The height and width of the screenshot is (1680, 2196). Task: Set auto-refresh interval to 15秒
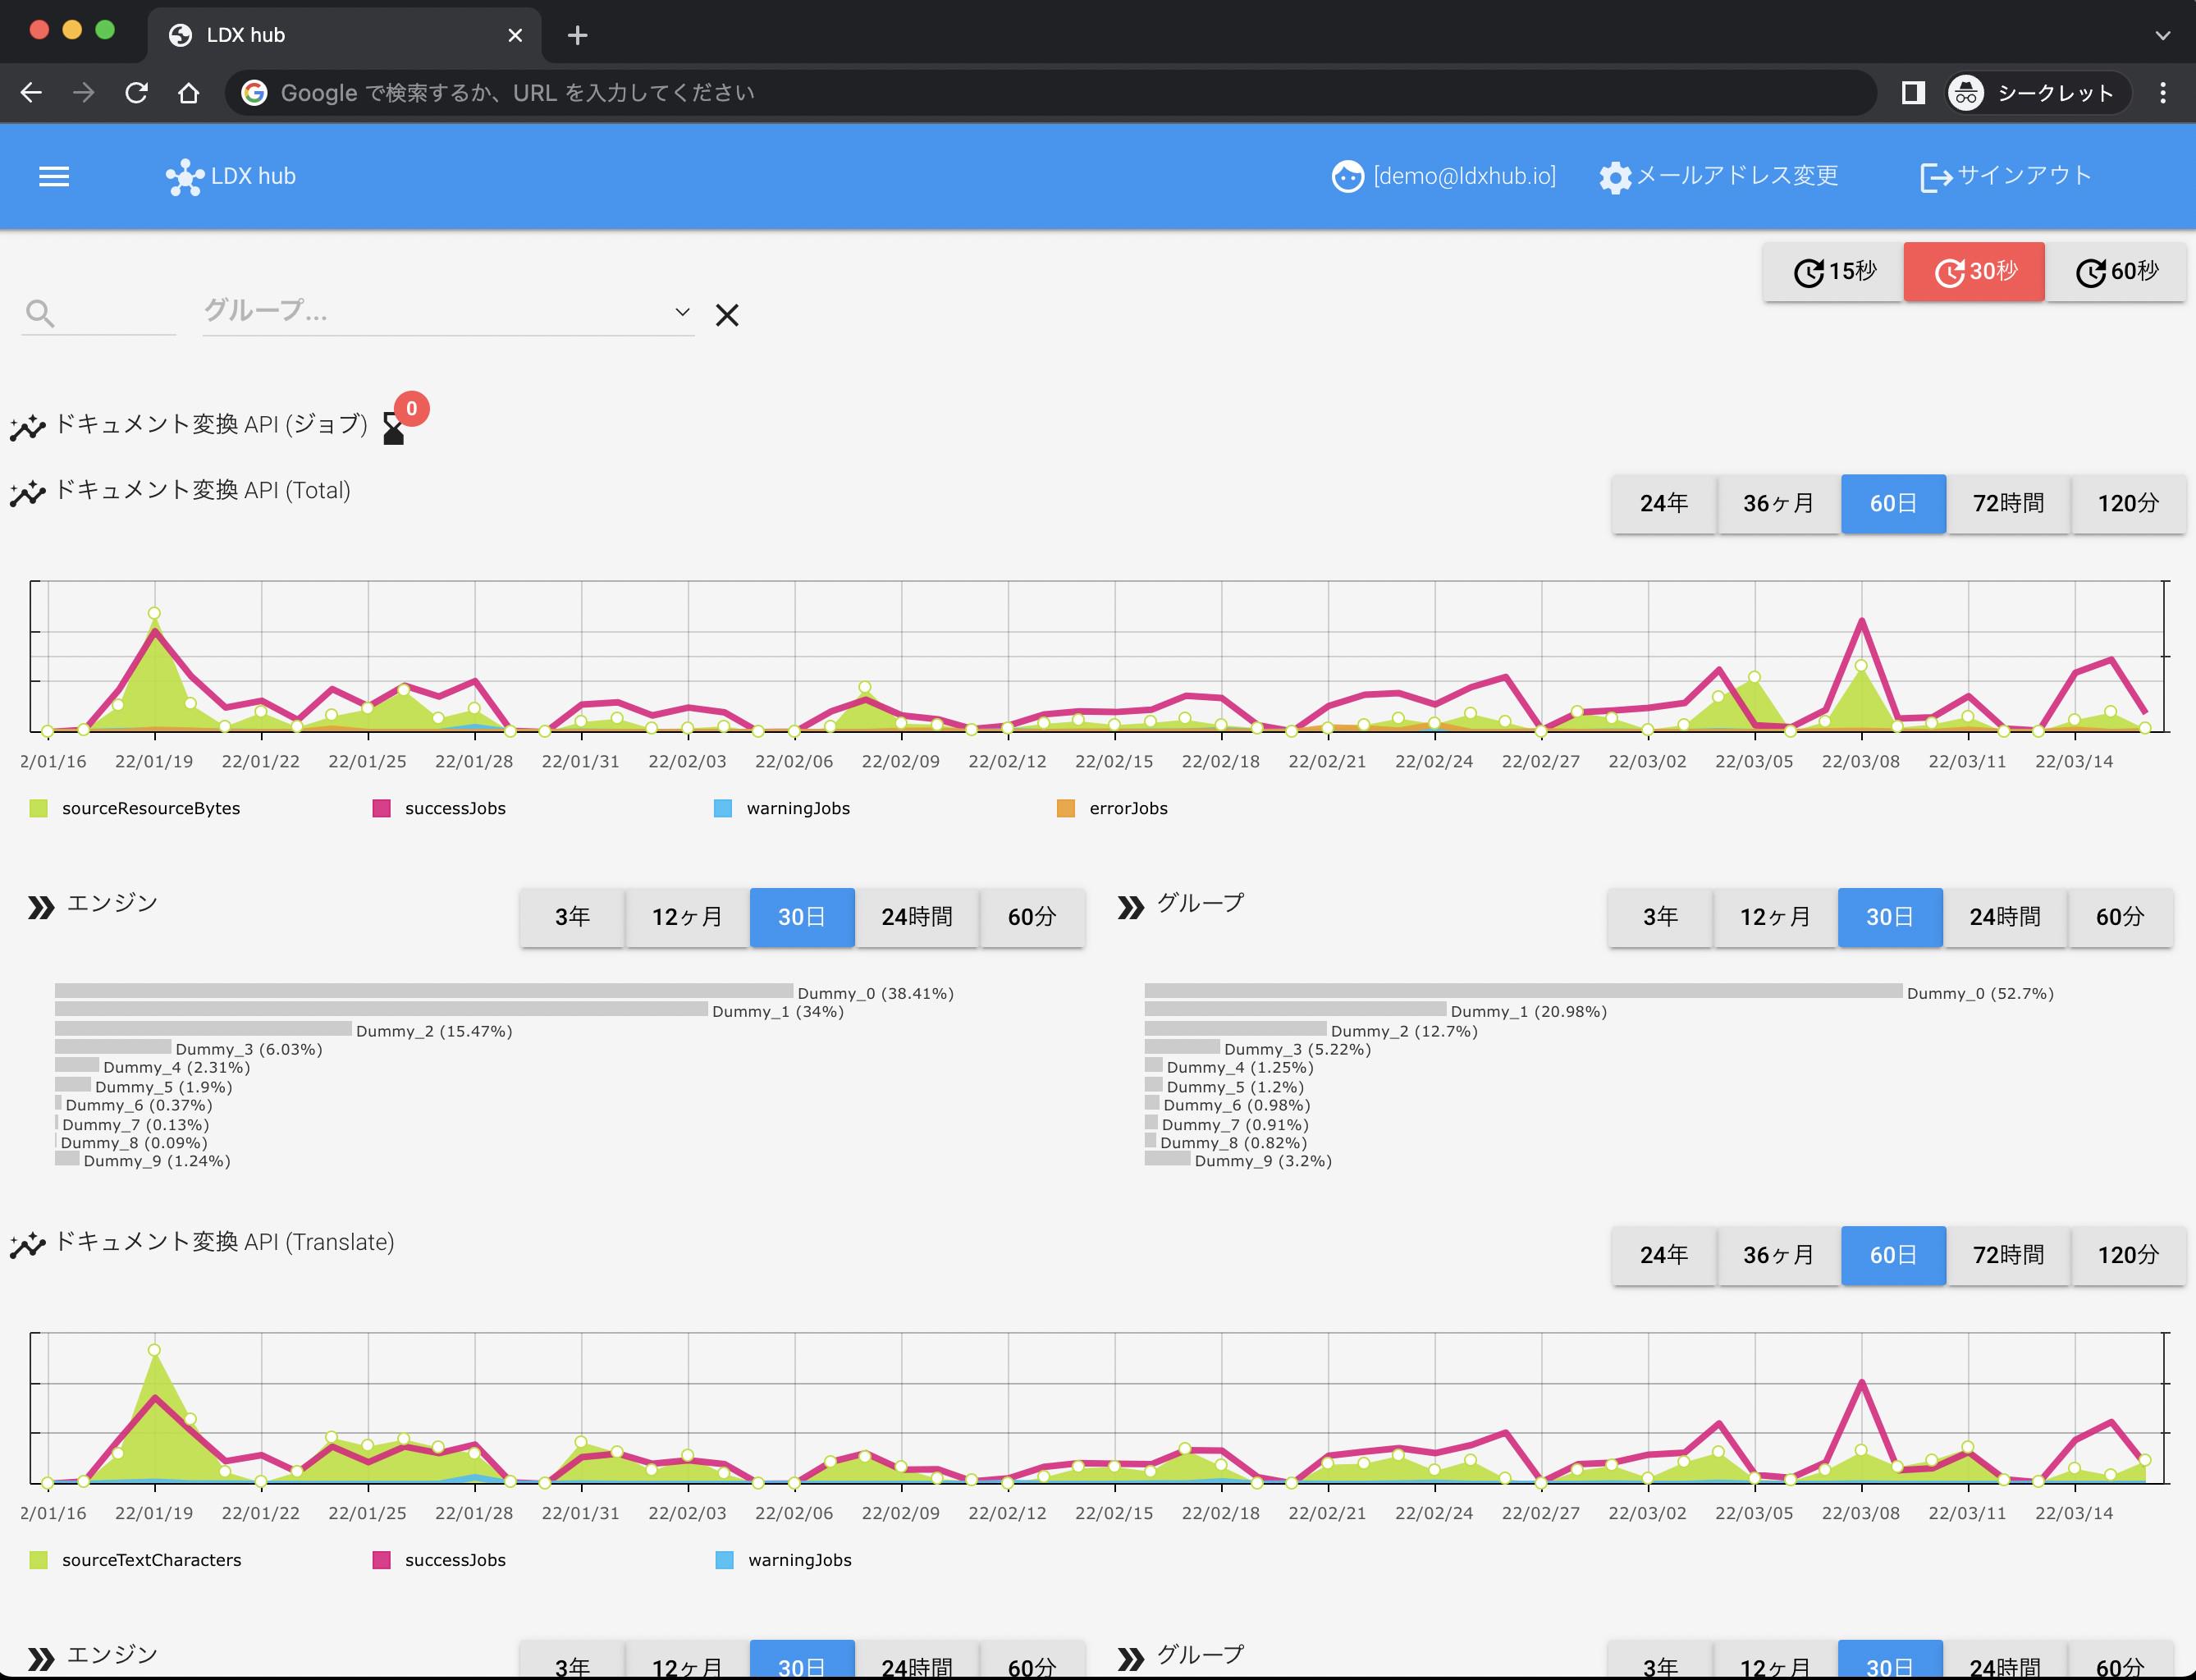click(x=1833, y=271)
